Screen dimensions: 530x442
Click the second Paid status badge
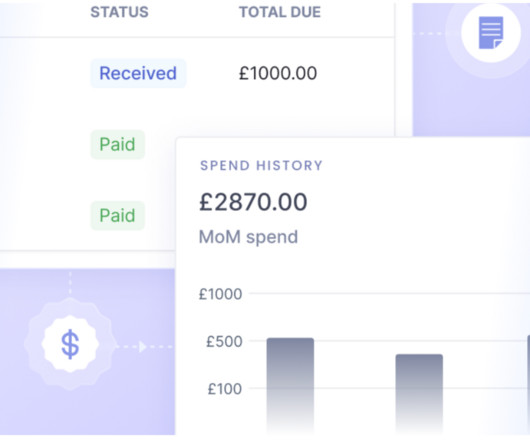[117, 216]
